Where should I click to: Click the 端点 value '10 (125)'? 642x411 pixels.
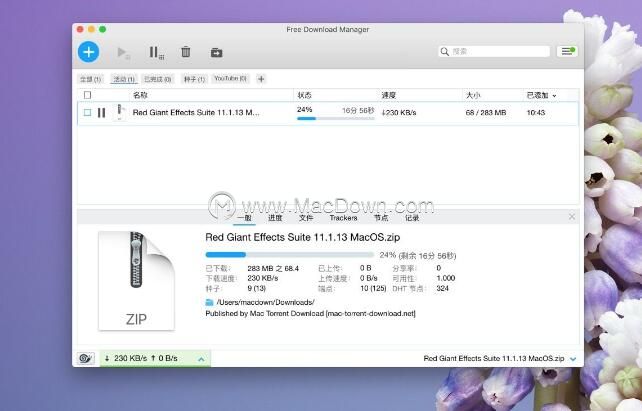[x=373, y=289]
